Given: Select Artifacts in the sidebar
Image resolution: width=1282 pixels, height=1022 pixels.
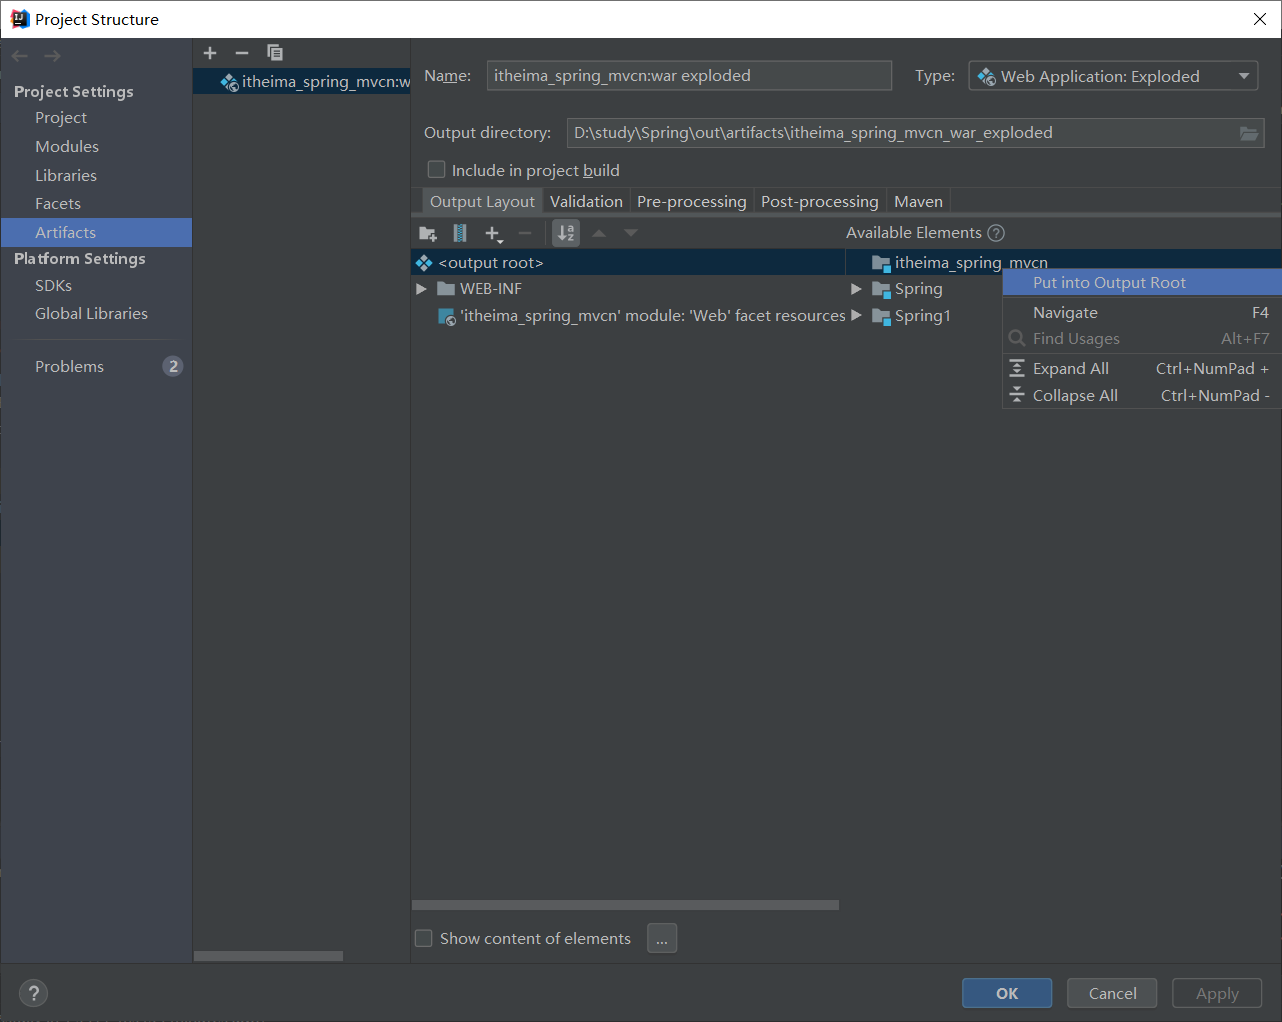Looking at the screenshot, I should [96, 233].
